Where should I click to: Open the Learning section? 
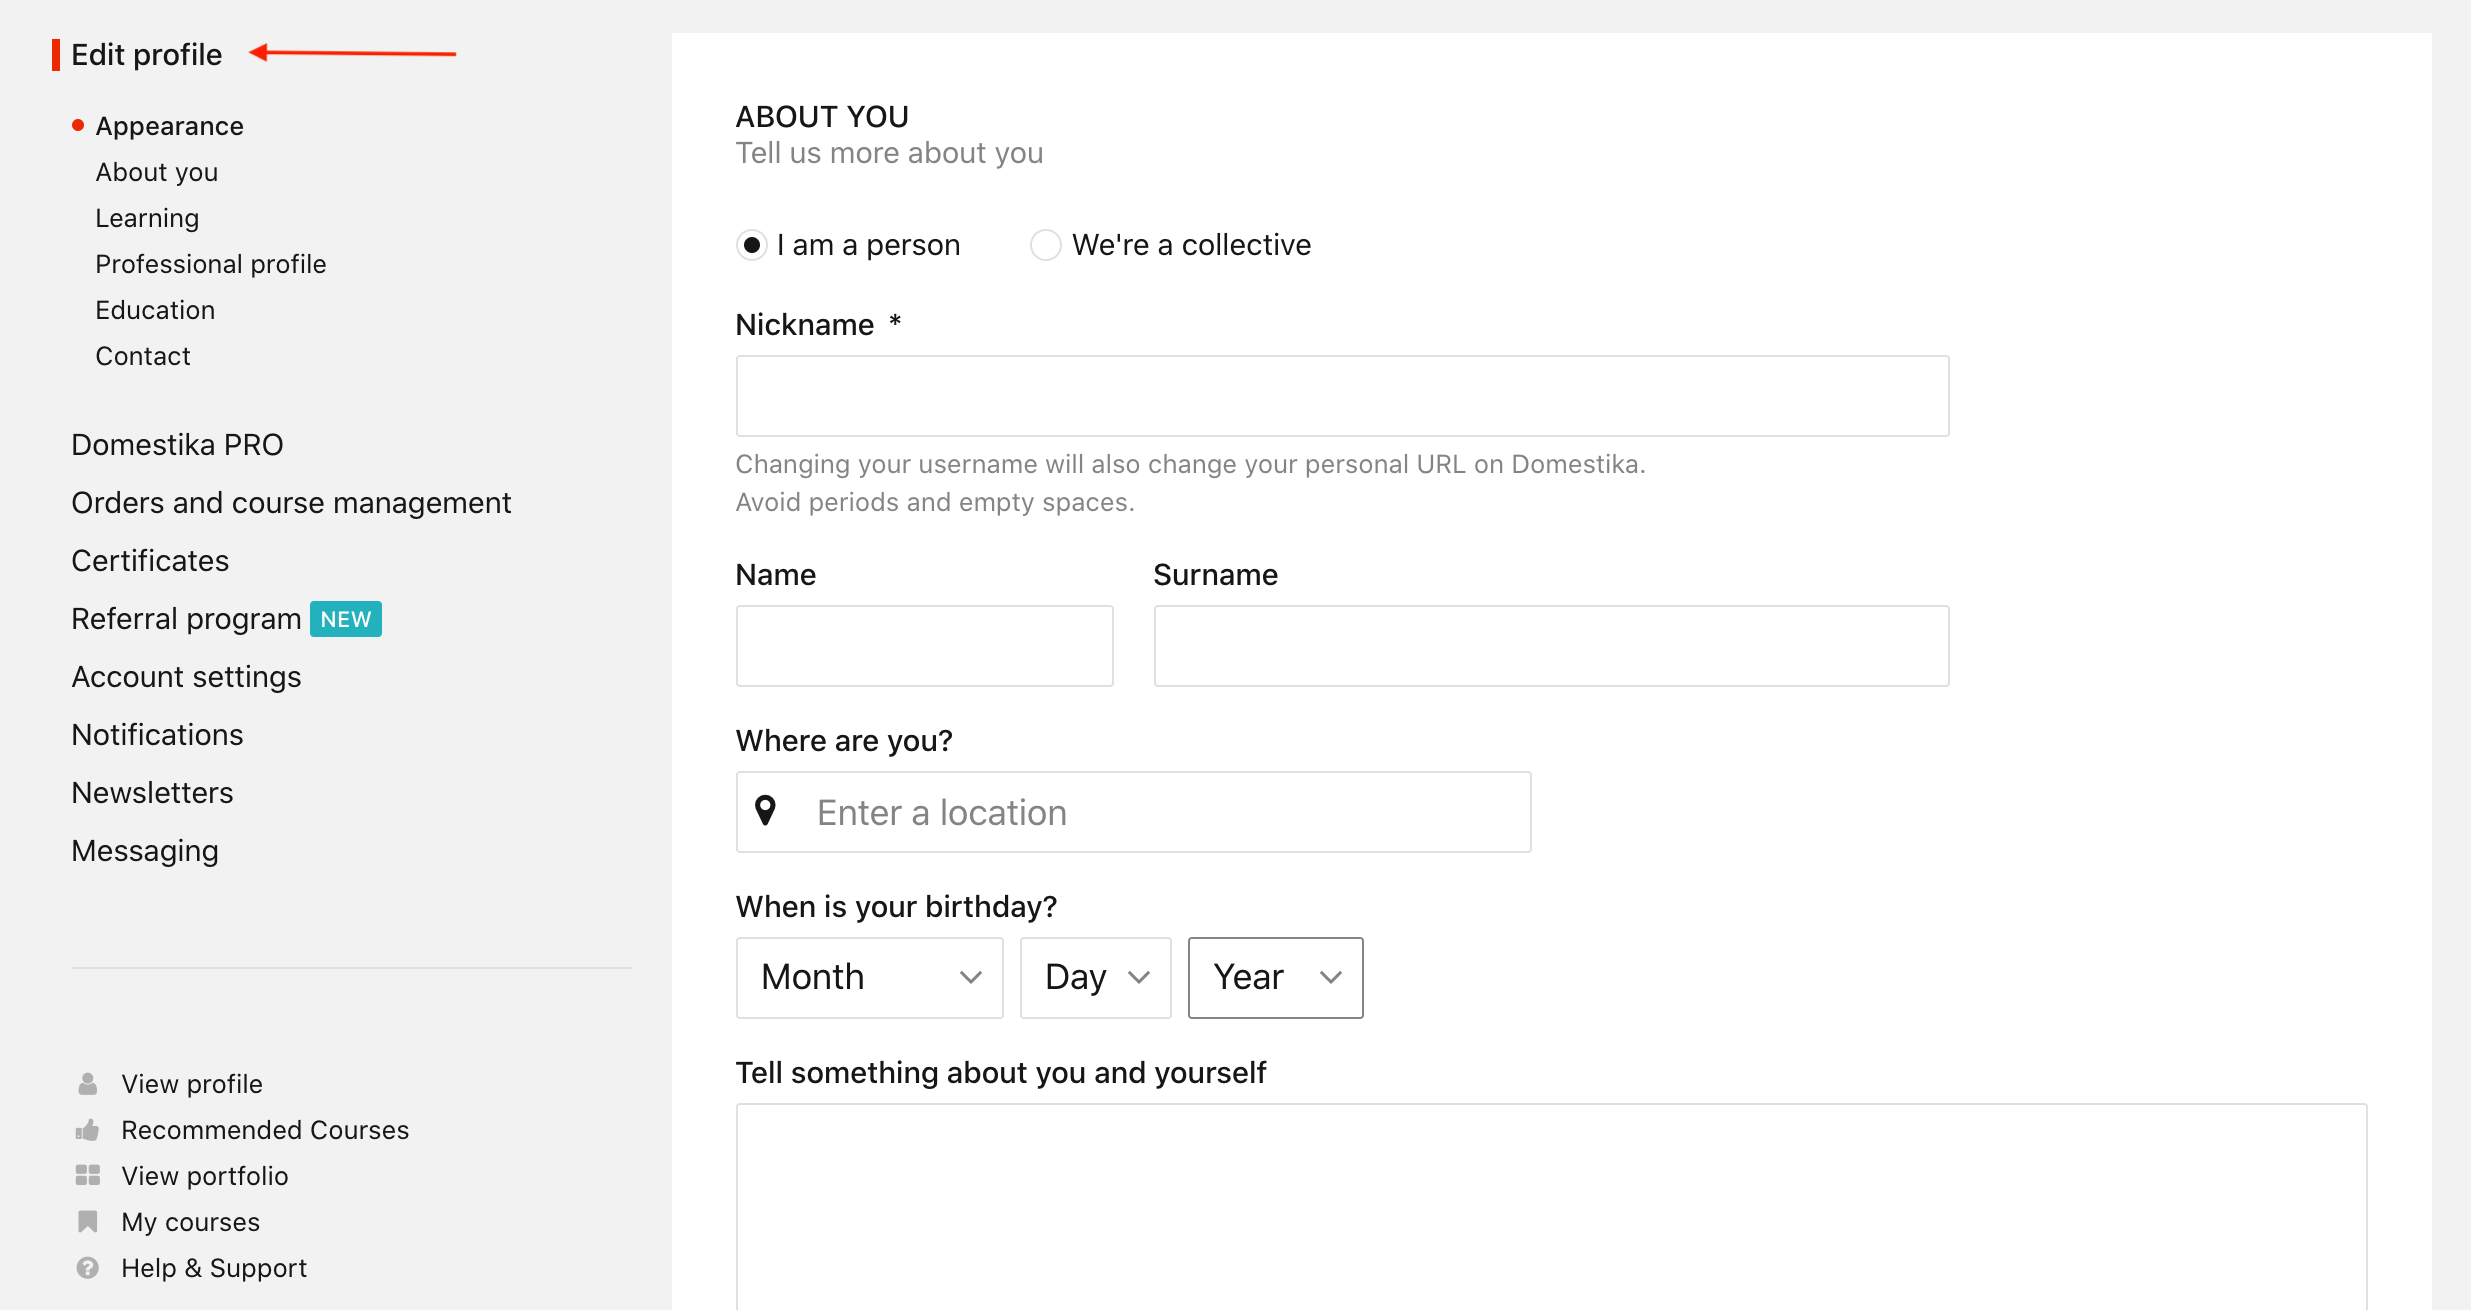coord(147,218)
